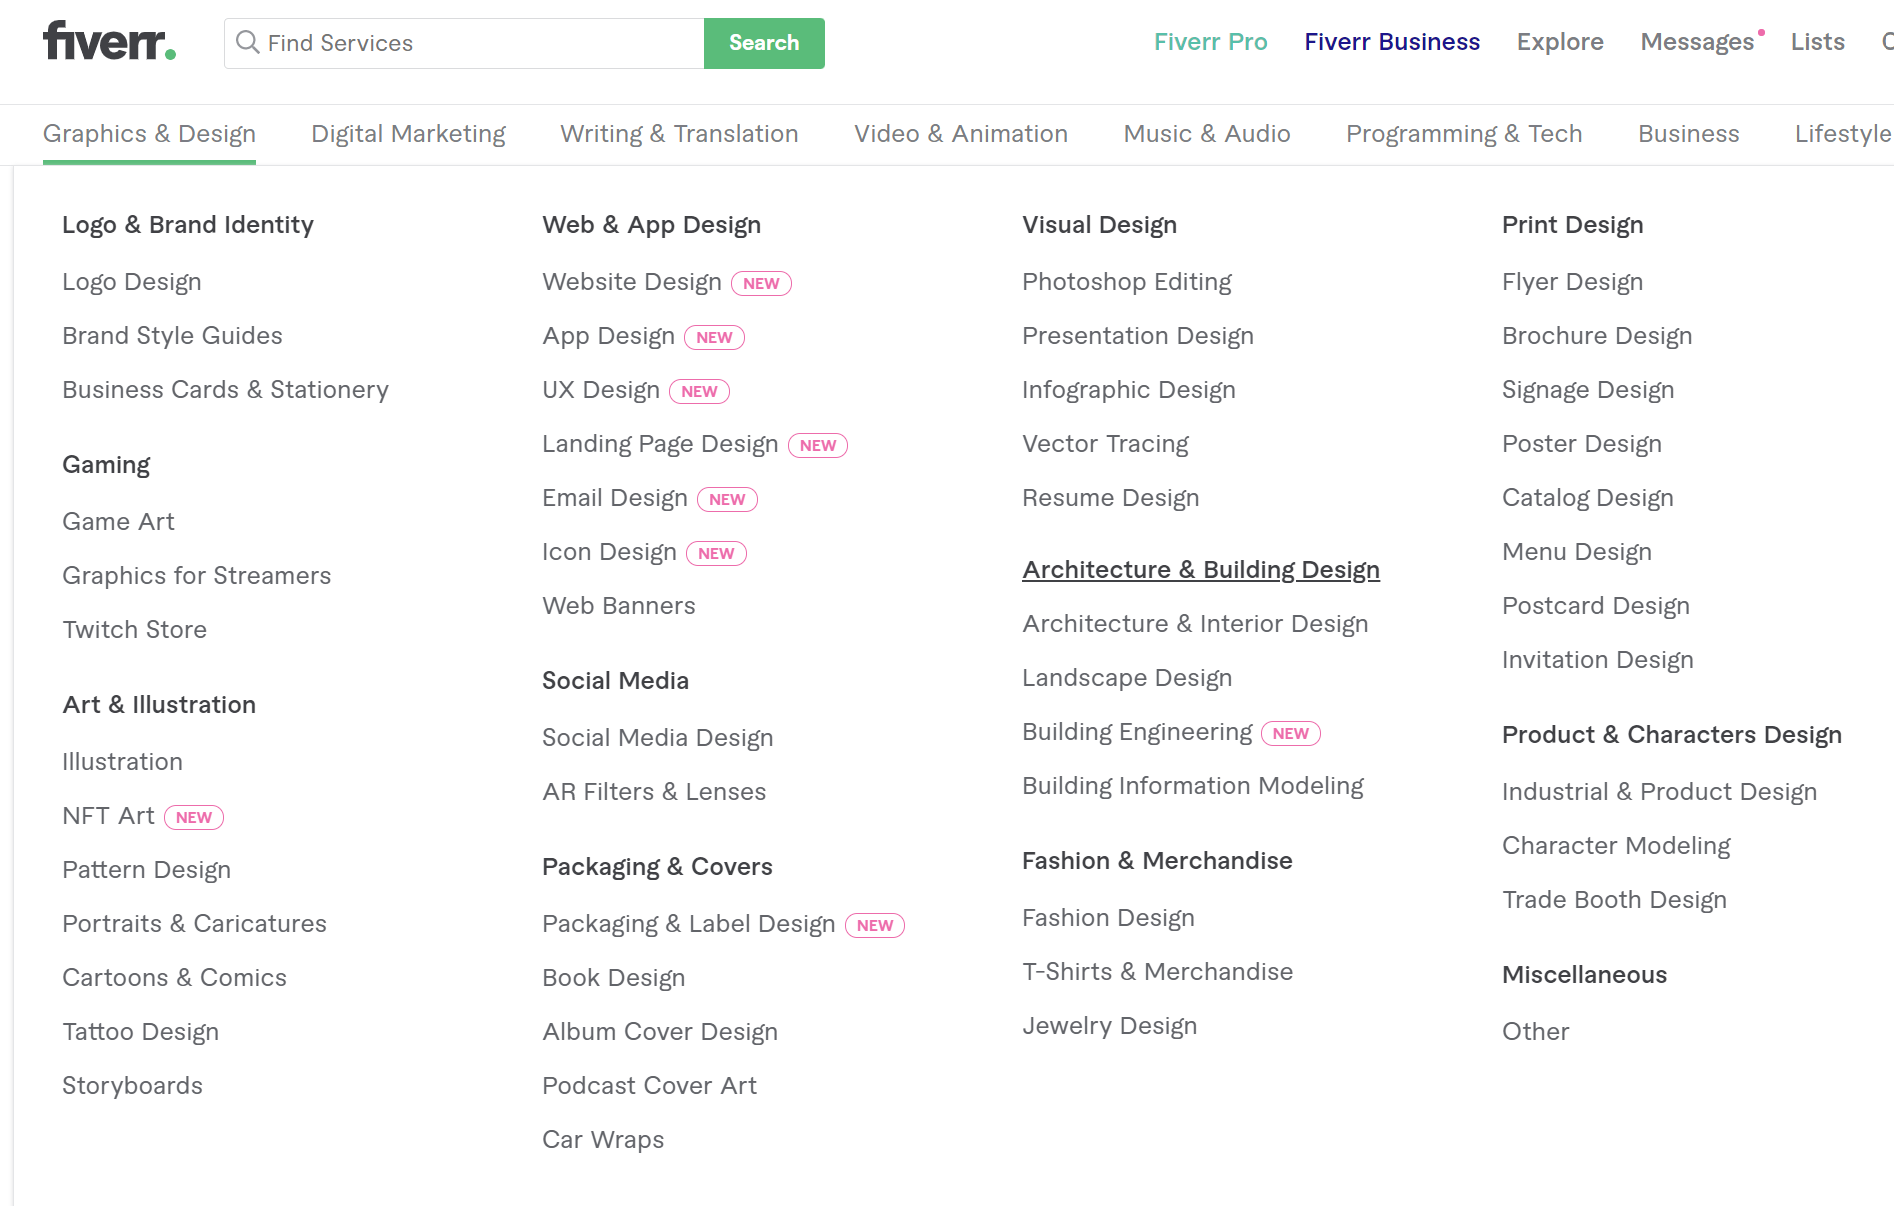Open Logo Design subcategory
Screen dimensions: 1894x1206
(132, 282)
